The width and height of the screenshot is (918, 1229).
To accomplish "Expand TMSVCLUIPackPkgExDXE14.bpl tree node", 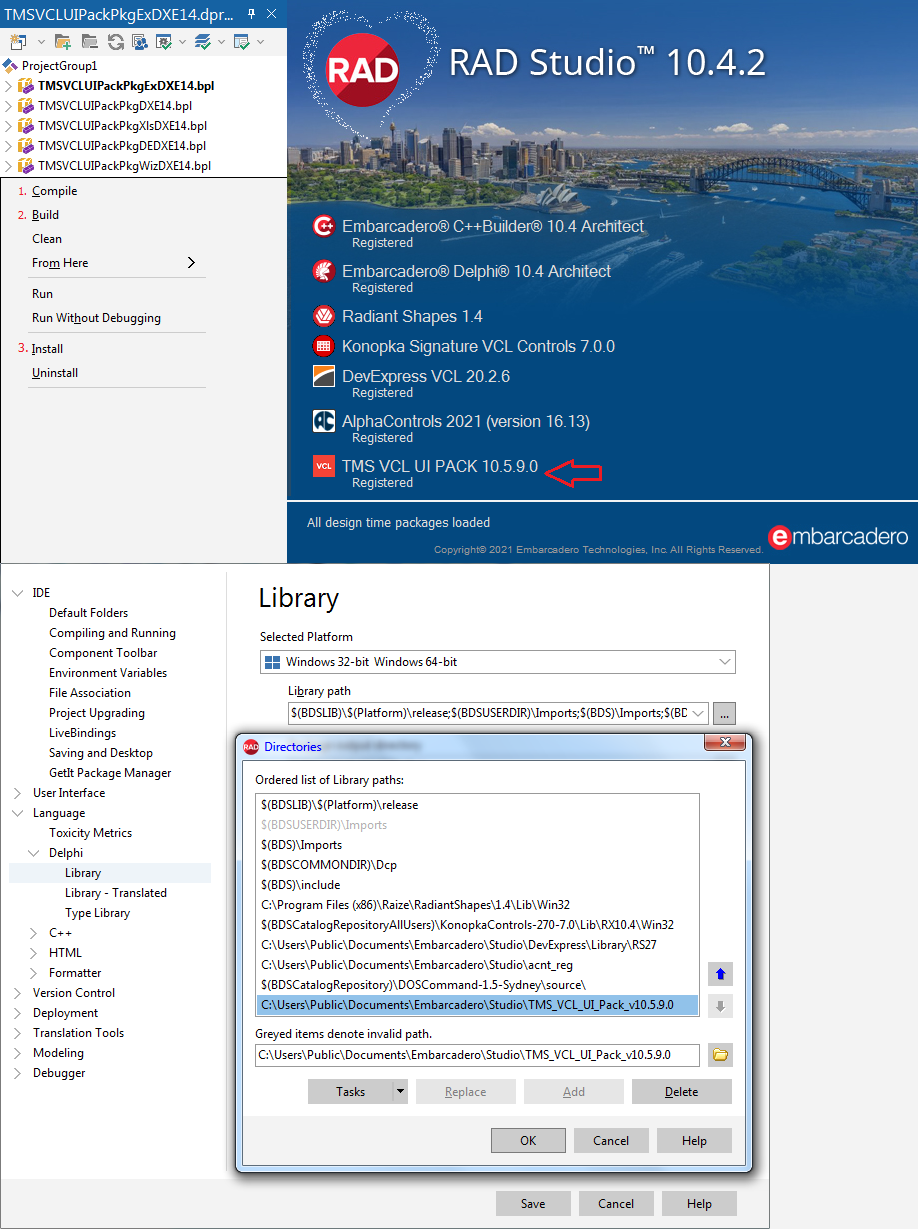I will click(9, 85).
